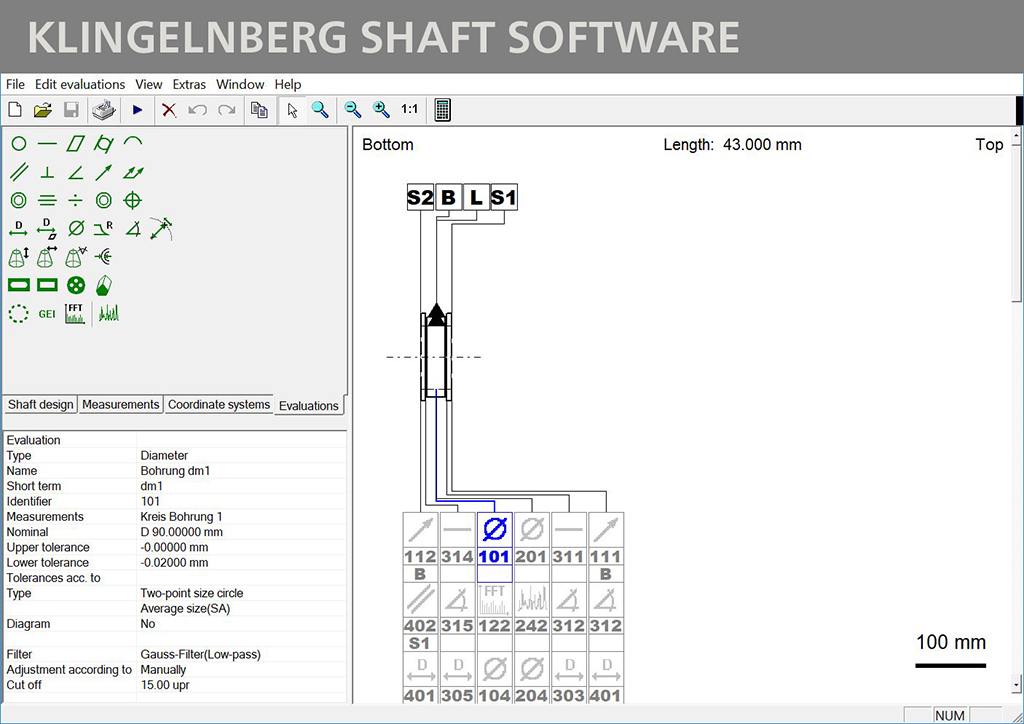This screenshot has width=1024, height=724.
Task: Create a new file with toolbar icon
Action: tap(15, 110)
